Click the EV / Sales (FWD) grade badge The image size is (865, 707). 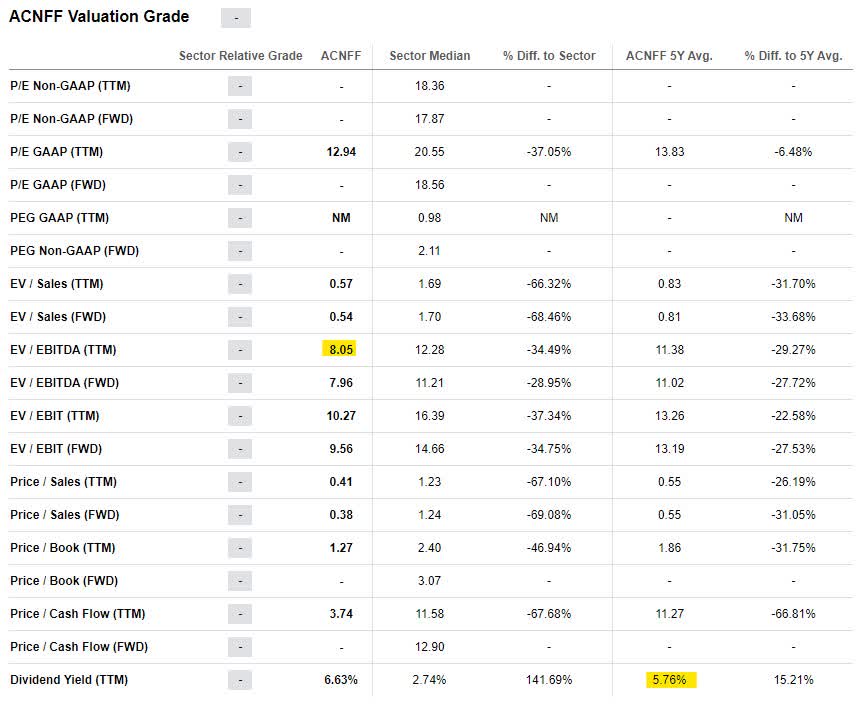tap(239, 317)
